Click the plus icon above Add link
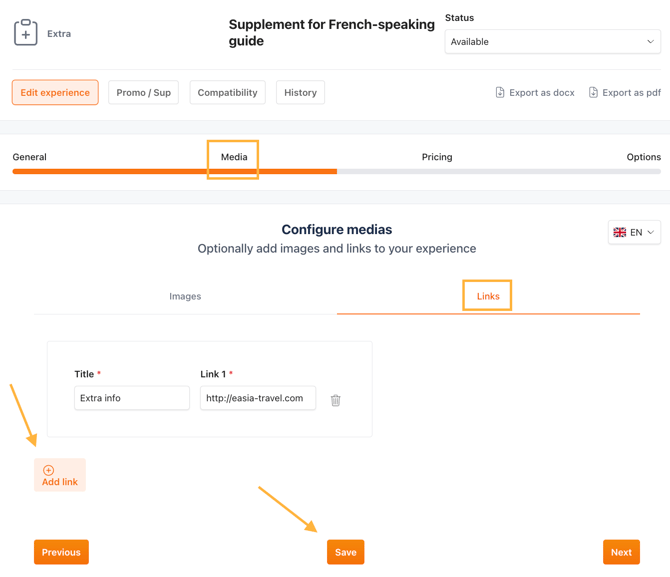Viewport: 670px width, 577px height. click(48, 470)
